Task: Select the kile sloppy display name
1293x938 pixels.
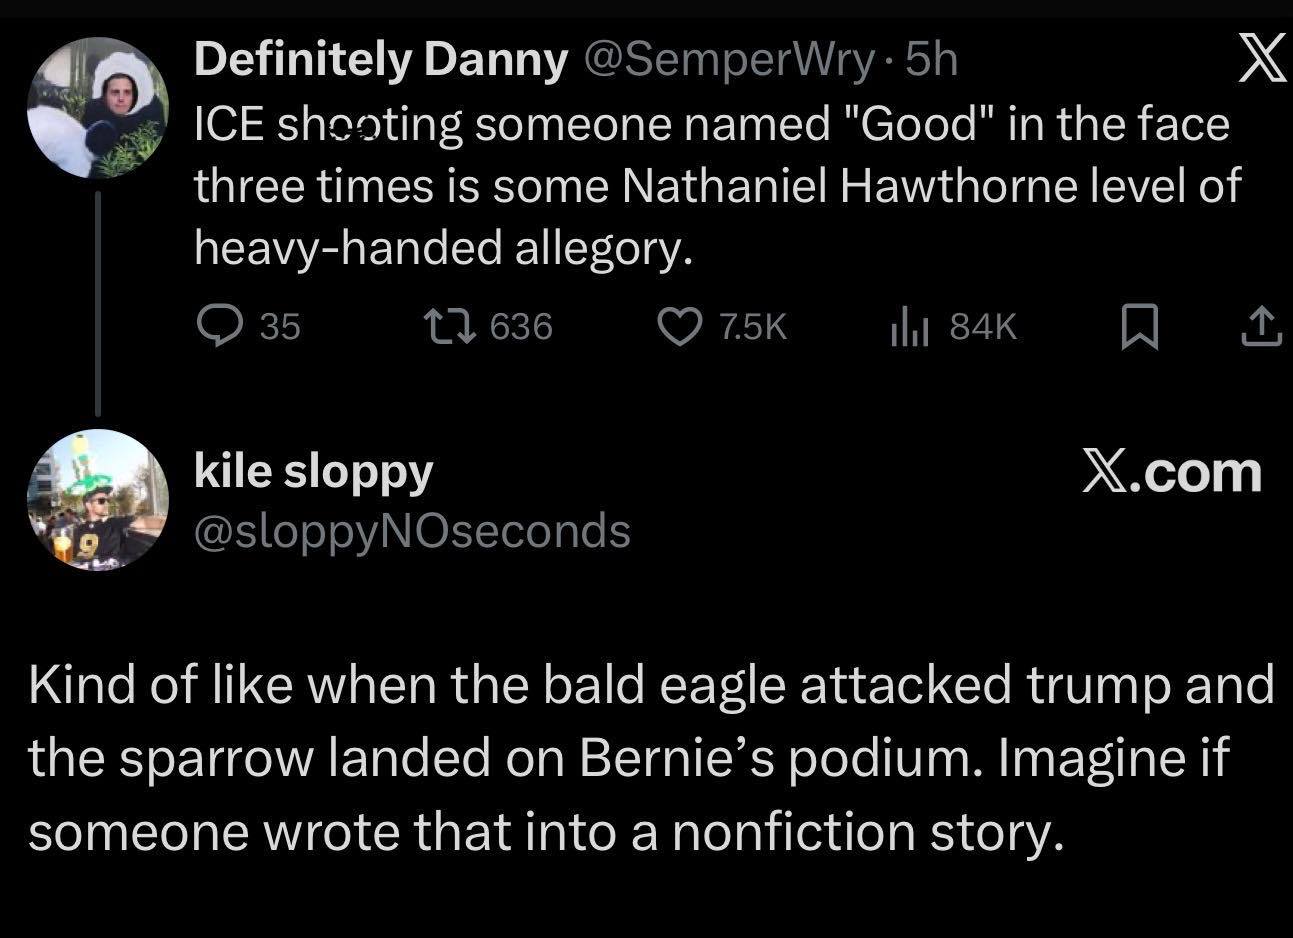Action: click(x=313, y=471)
